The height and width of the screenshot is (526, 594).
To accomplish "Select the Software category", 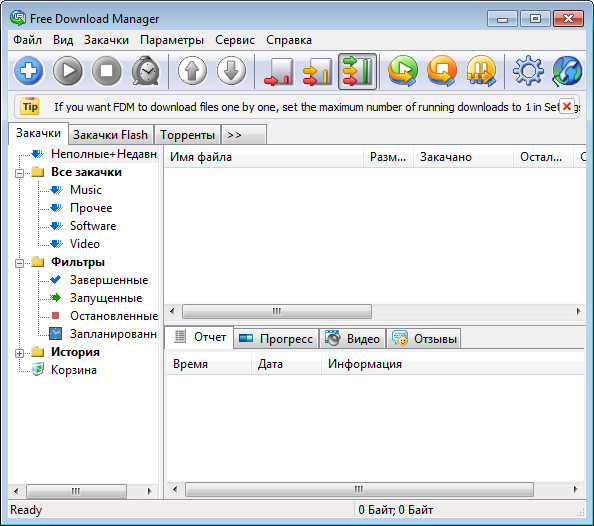I will click(93, 226).
